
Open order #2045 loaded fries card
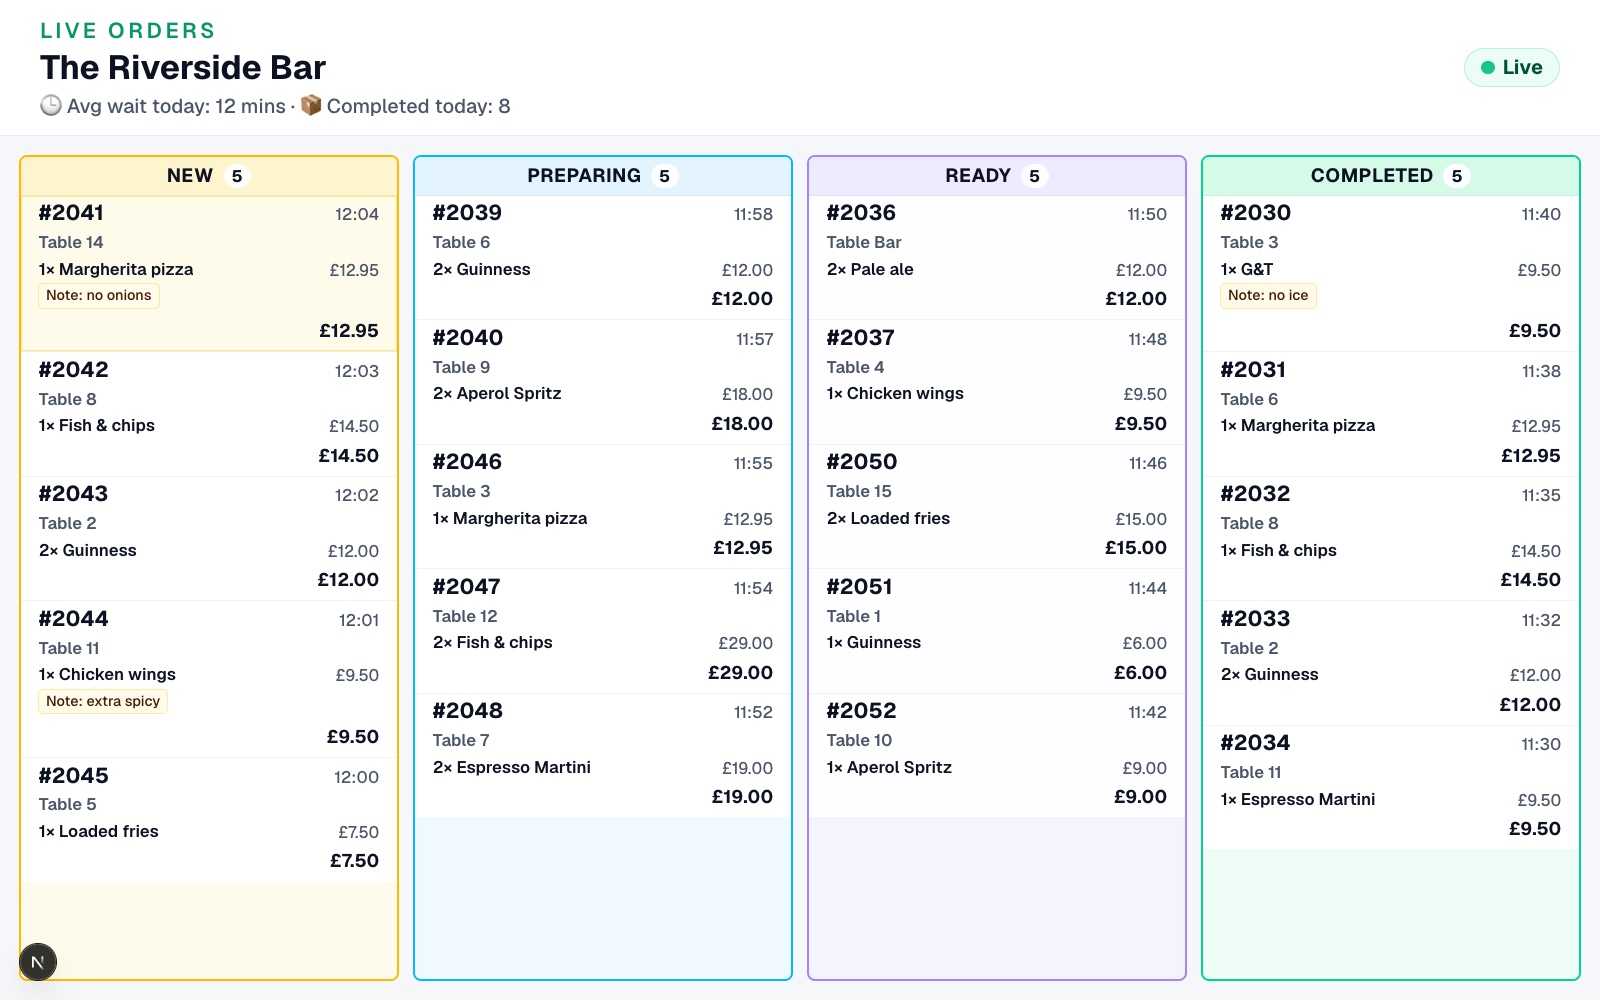209,819
